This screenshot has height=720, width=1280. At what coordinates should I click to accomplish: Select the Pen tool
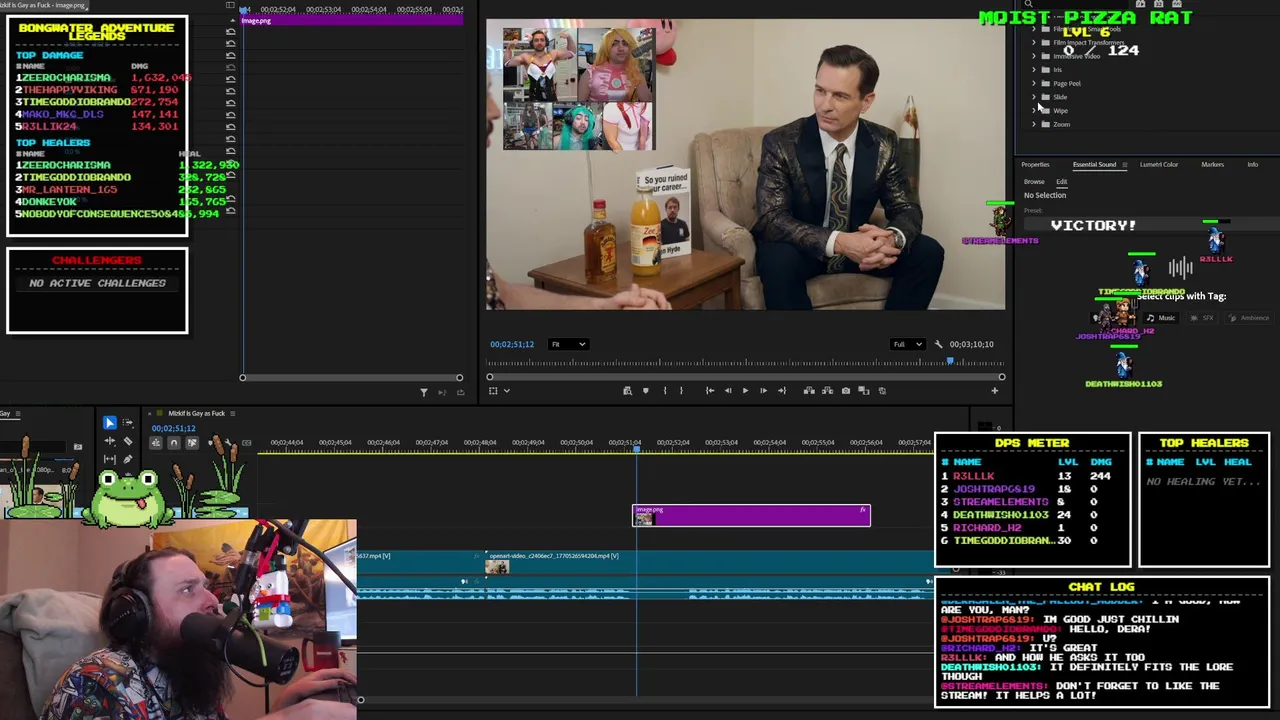(x=128, y=459)
